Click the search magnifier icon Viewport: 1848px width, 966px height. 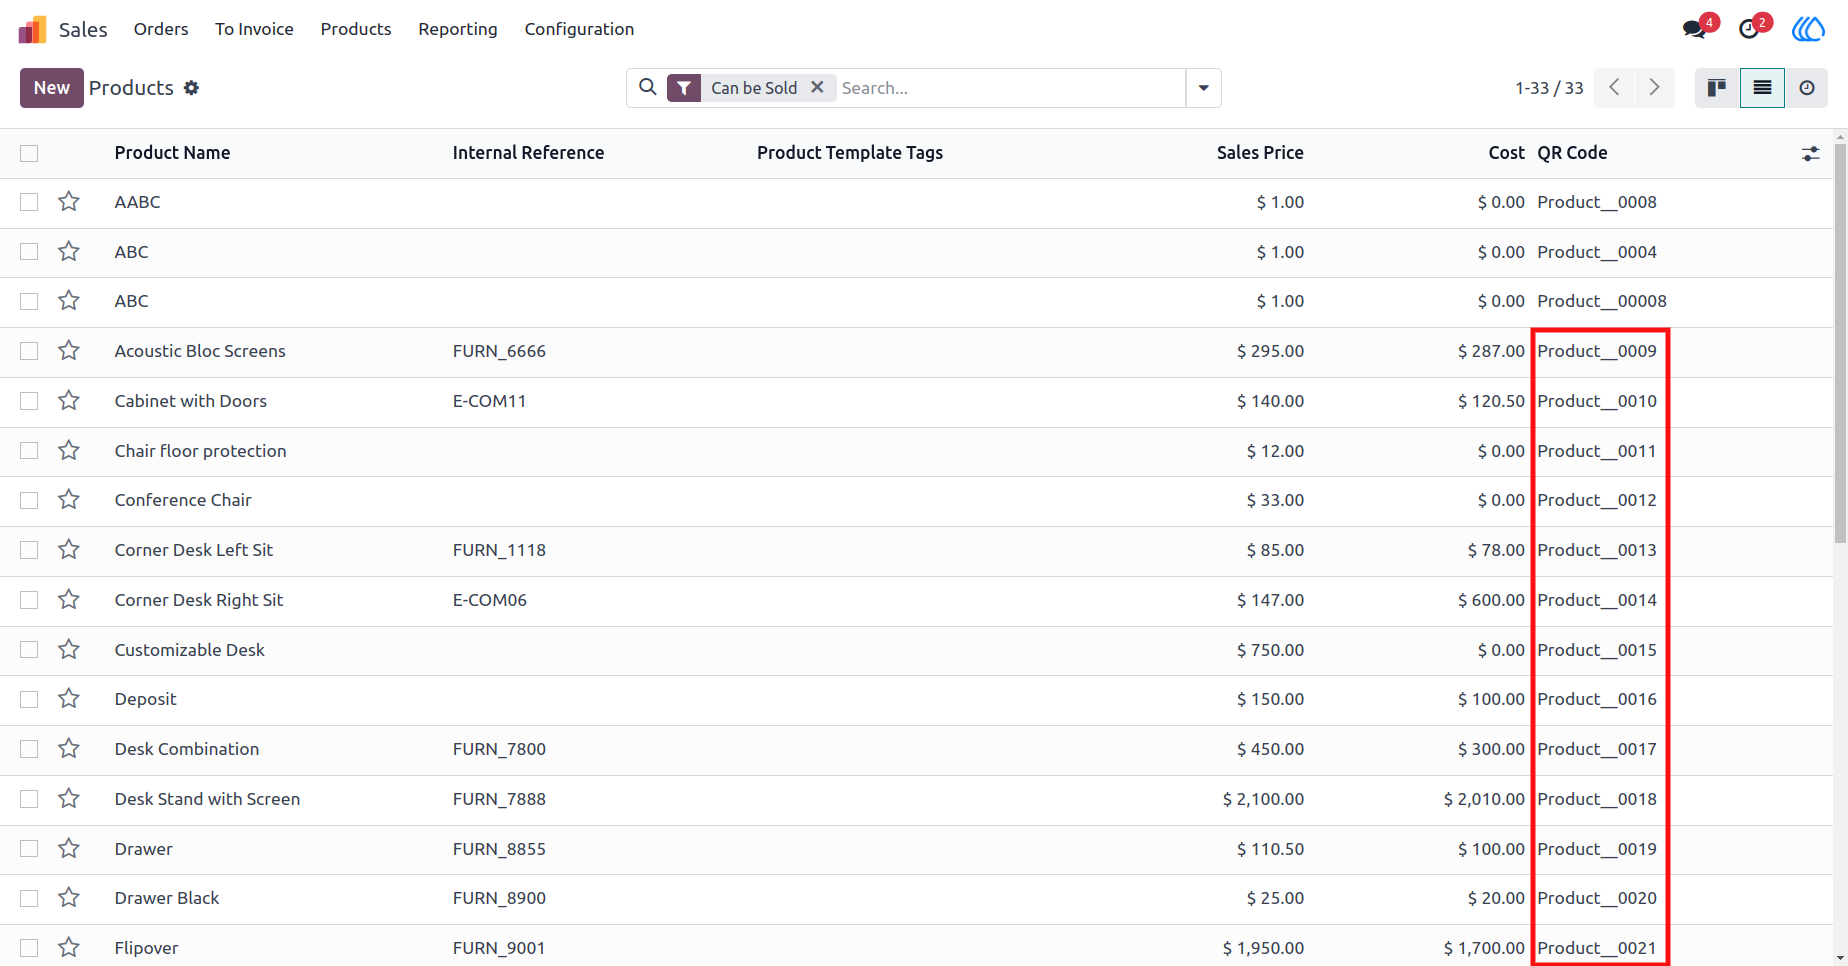(x=648, y=87)
